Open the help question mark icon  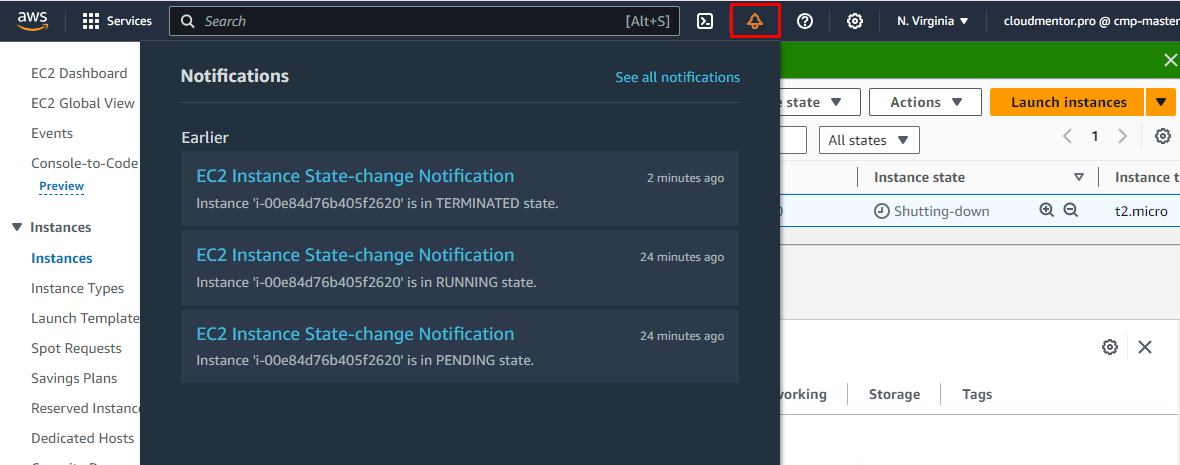[x=804, y=21]
